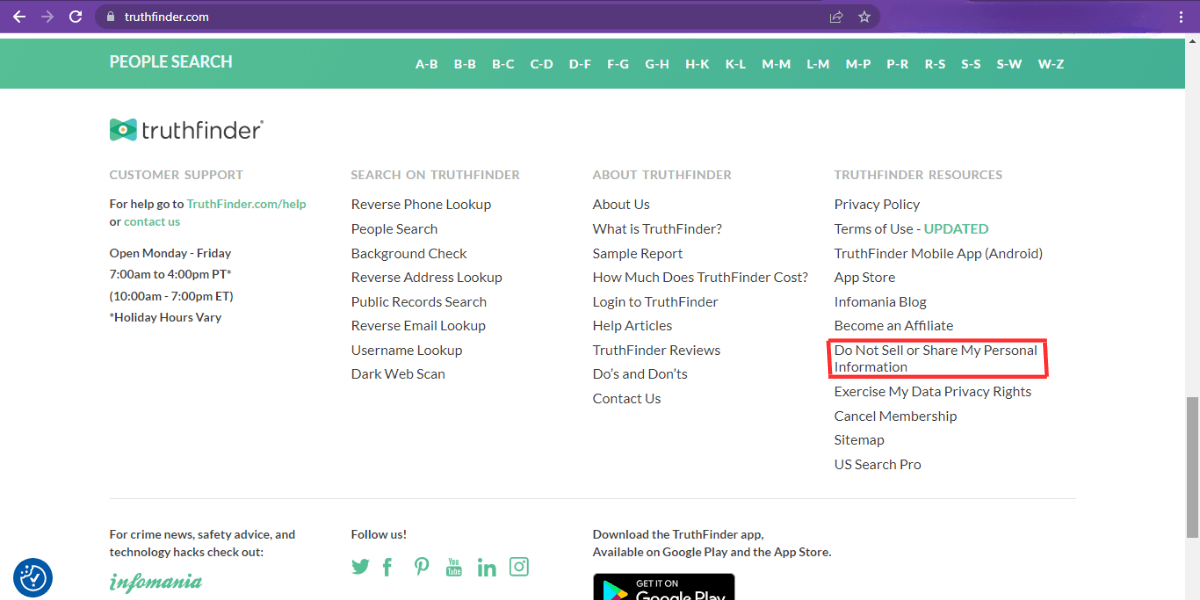This screenshot has height=600, width=1200.
Task: Select the B-B people search range
Action: [465, 64]
